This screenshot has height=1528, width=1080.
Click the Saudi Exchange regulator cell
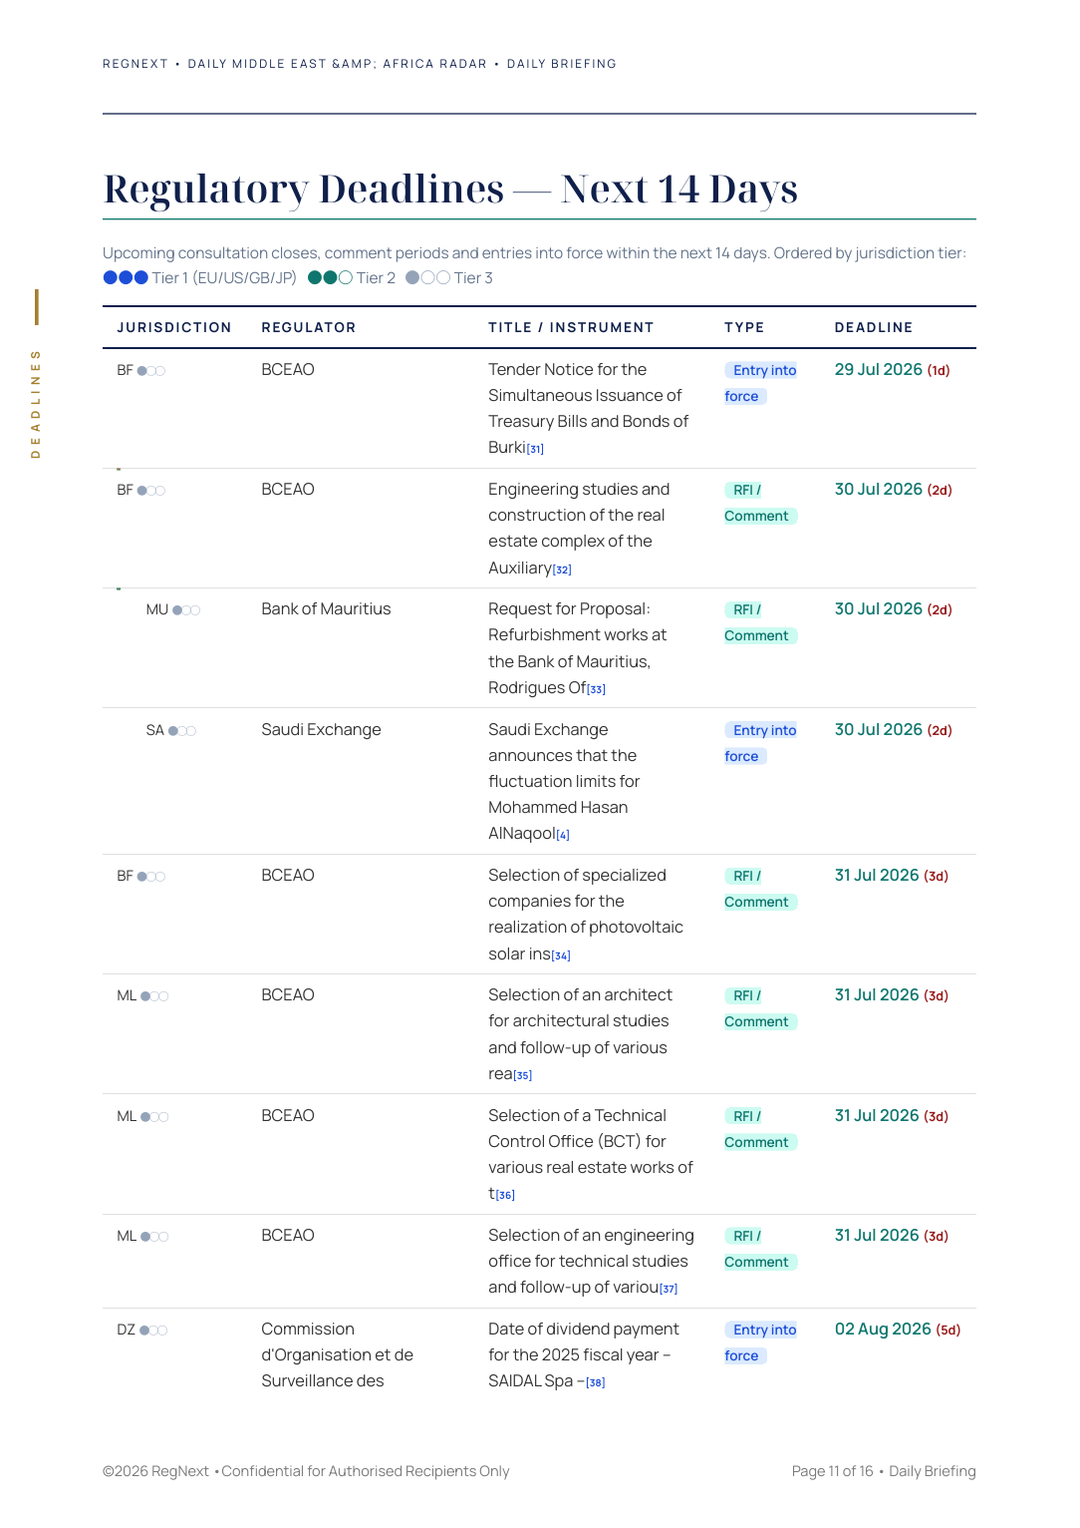321,730
